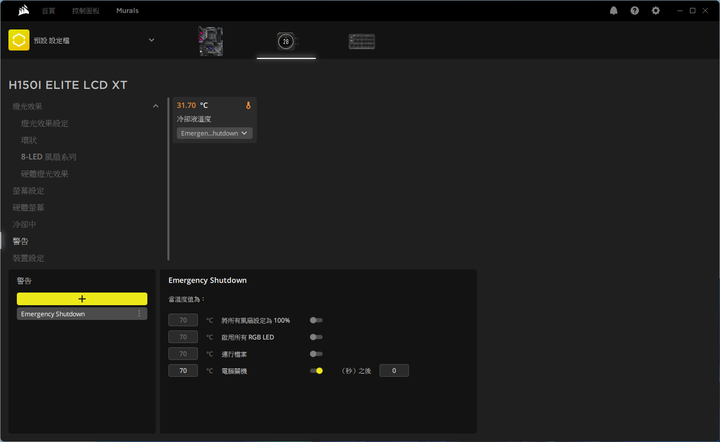Open the profile selector dropdown chevron
The width and height of the screenshot is (720, 442).
click(x=152, y=40)
